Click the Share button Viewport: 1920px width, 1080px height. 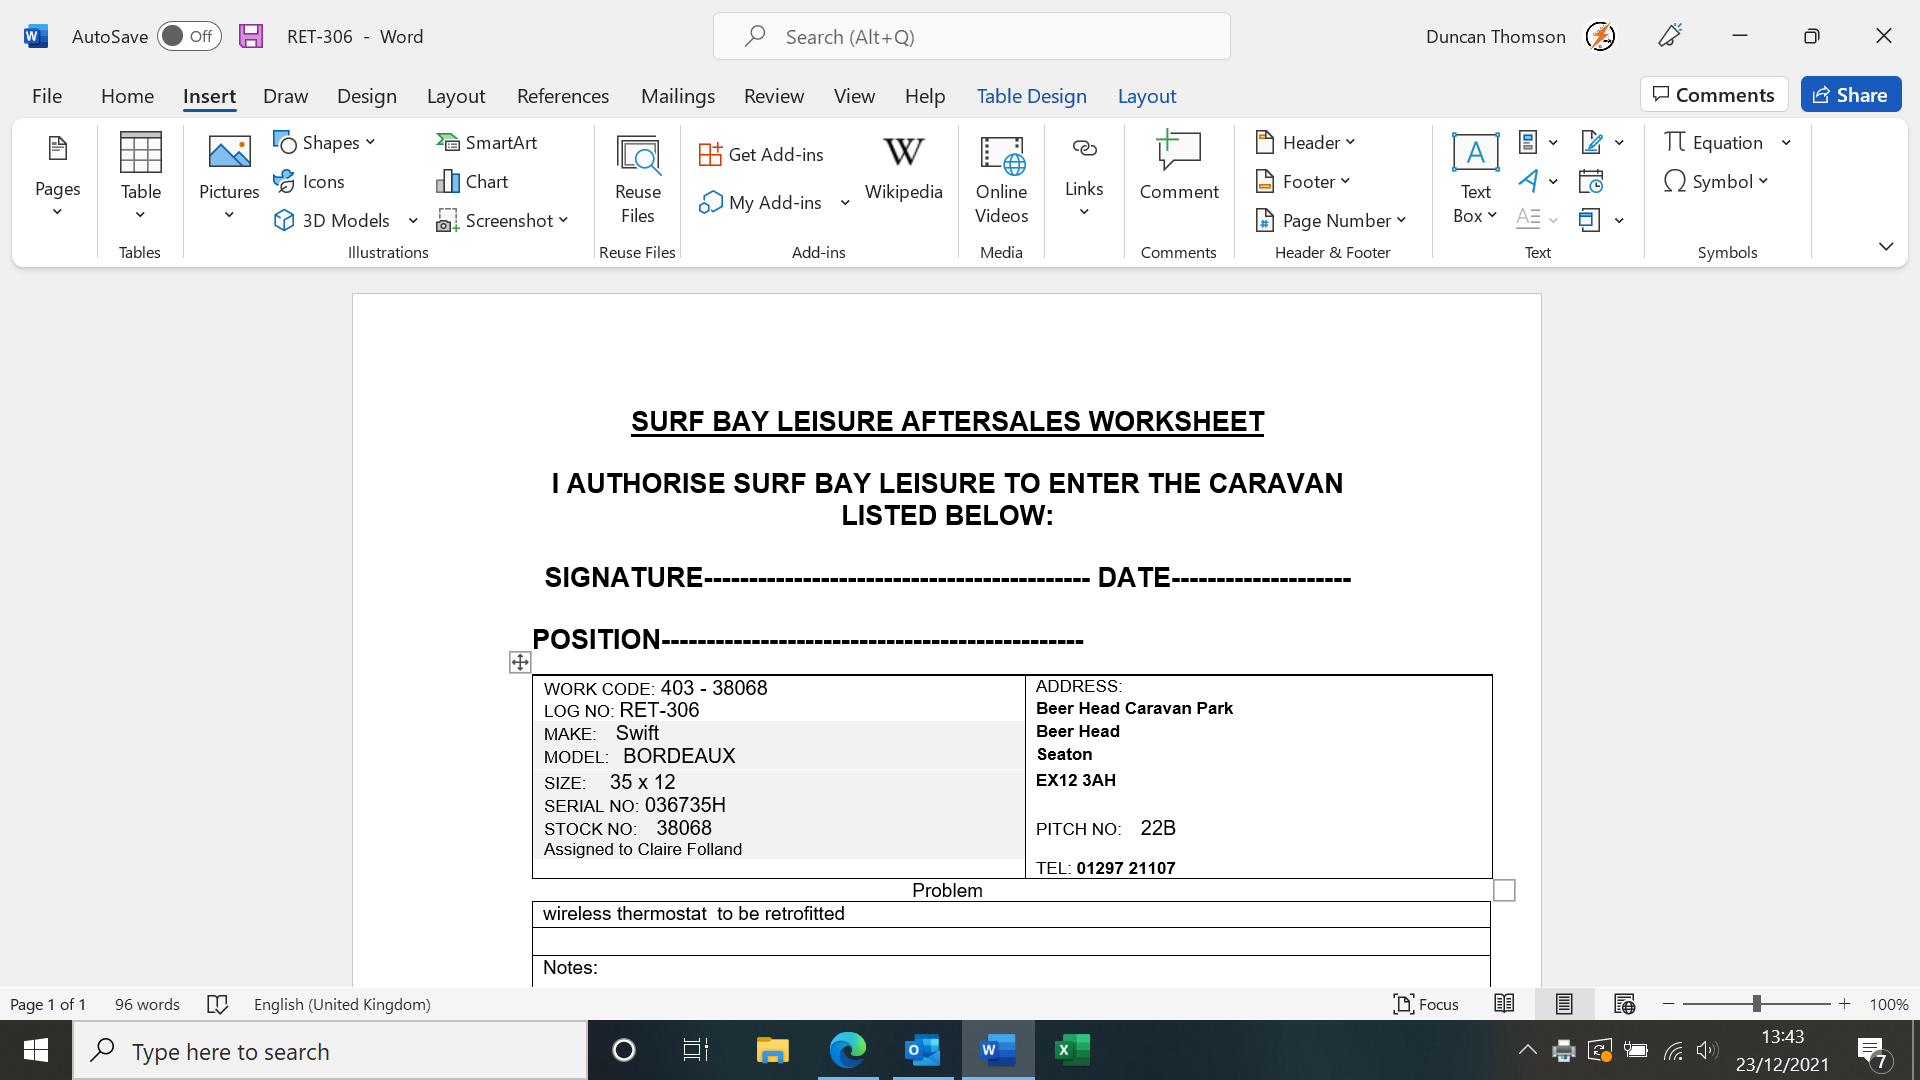(x=1850, y=94)
